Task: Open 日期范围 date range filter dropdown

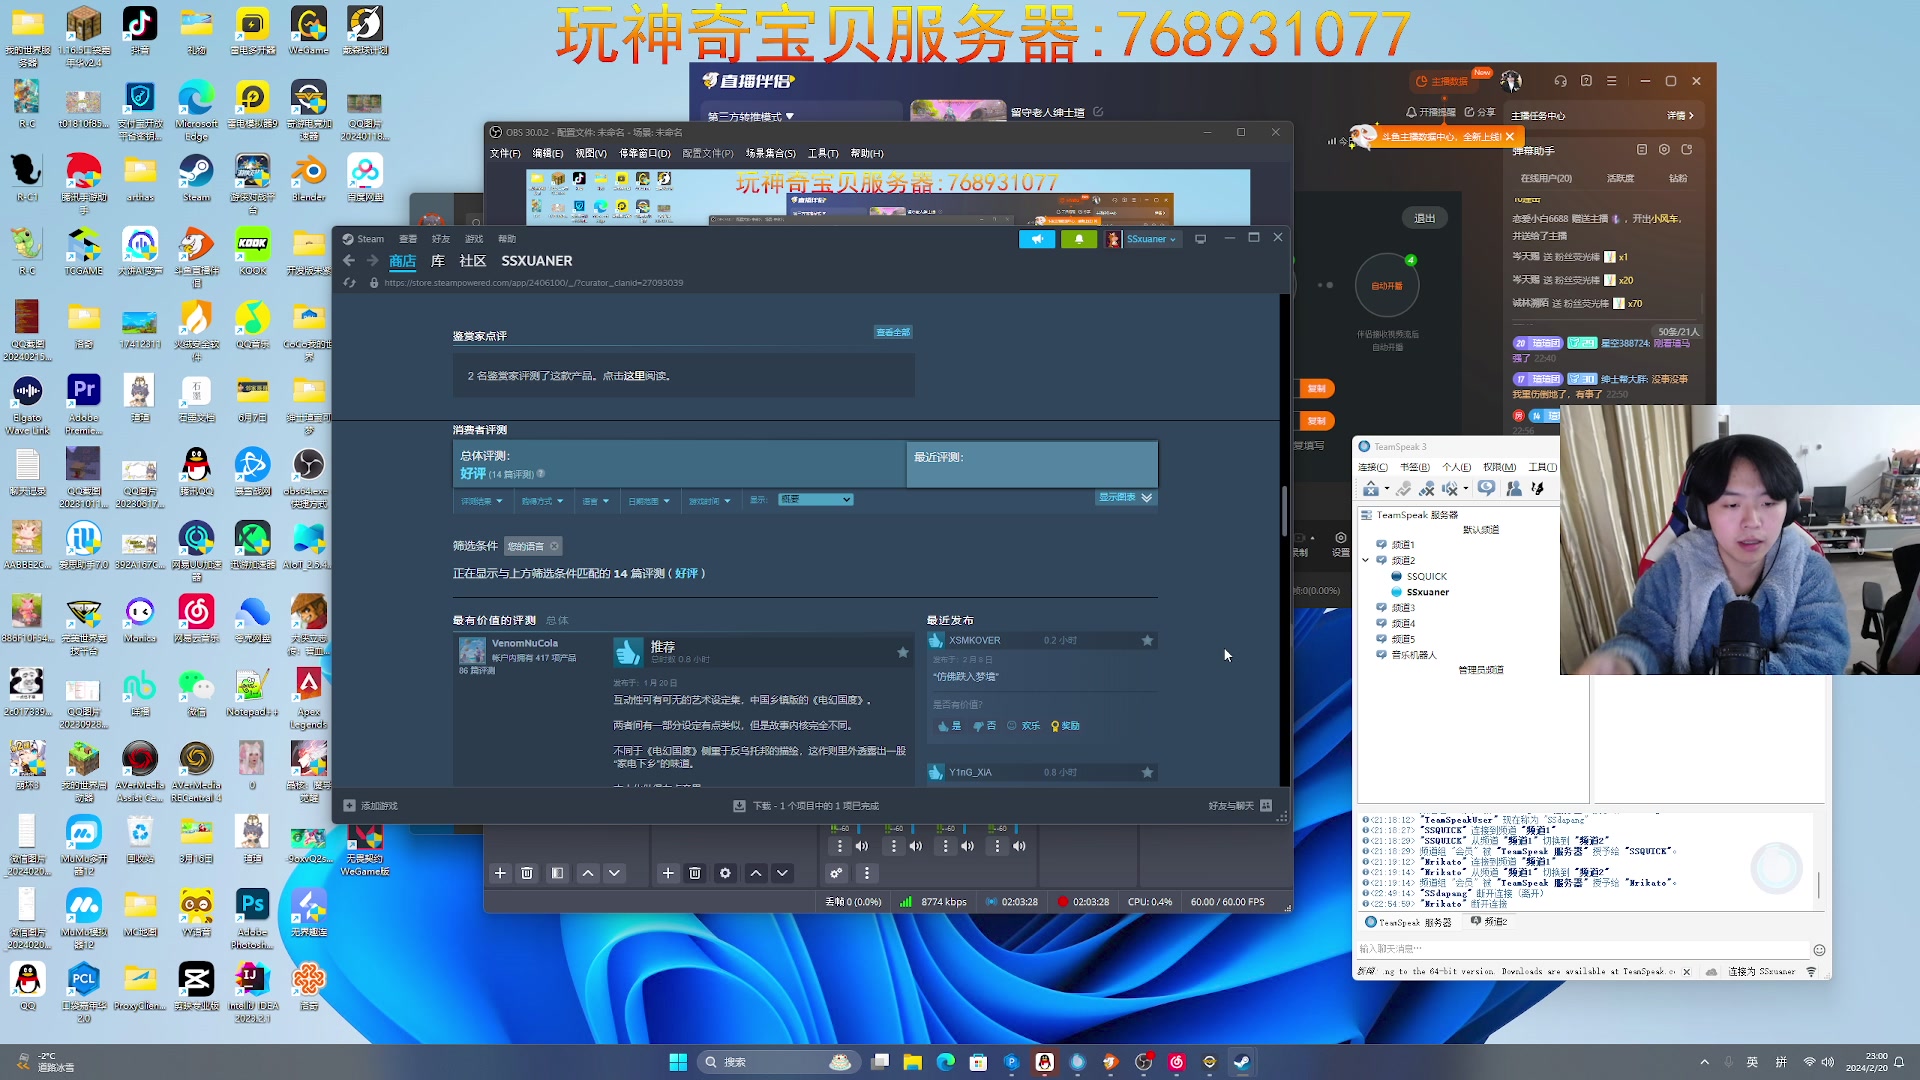Action: (x=649, y=501)
